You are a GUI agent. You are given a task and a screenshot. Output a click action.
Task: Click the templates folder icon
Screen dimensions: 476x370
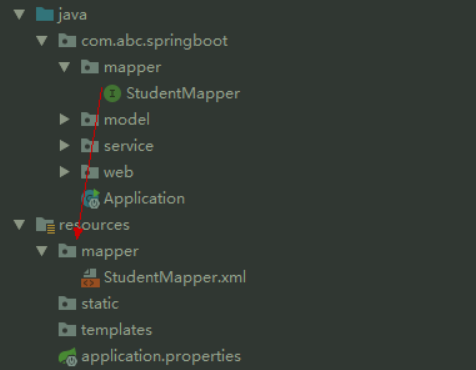(x=67, y=330)
